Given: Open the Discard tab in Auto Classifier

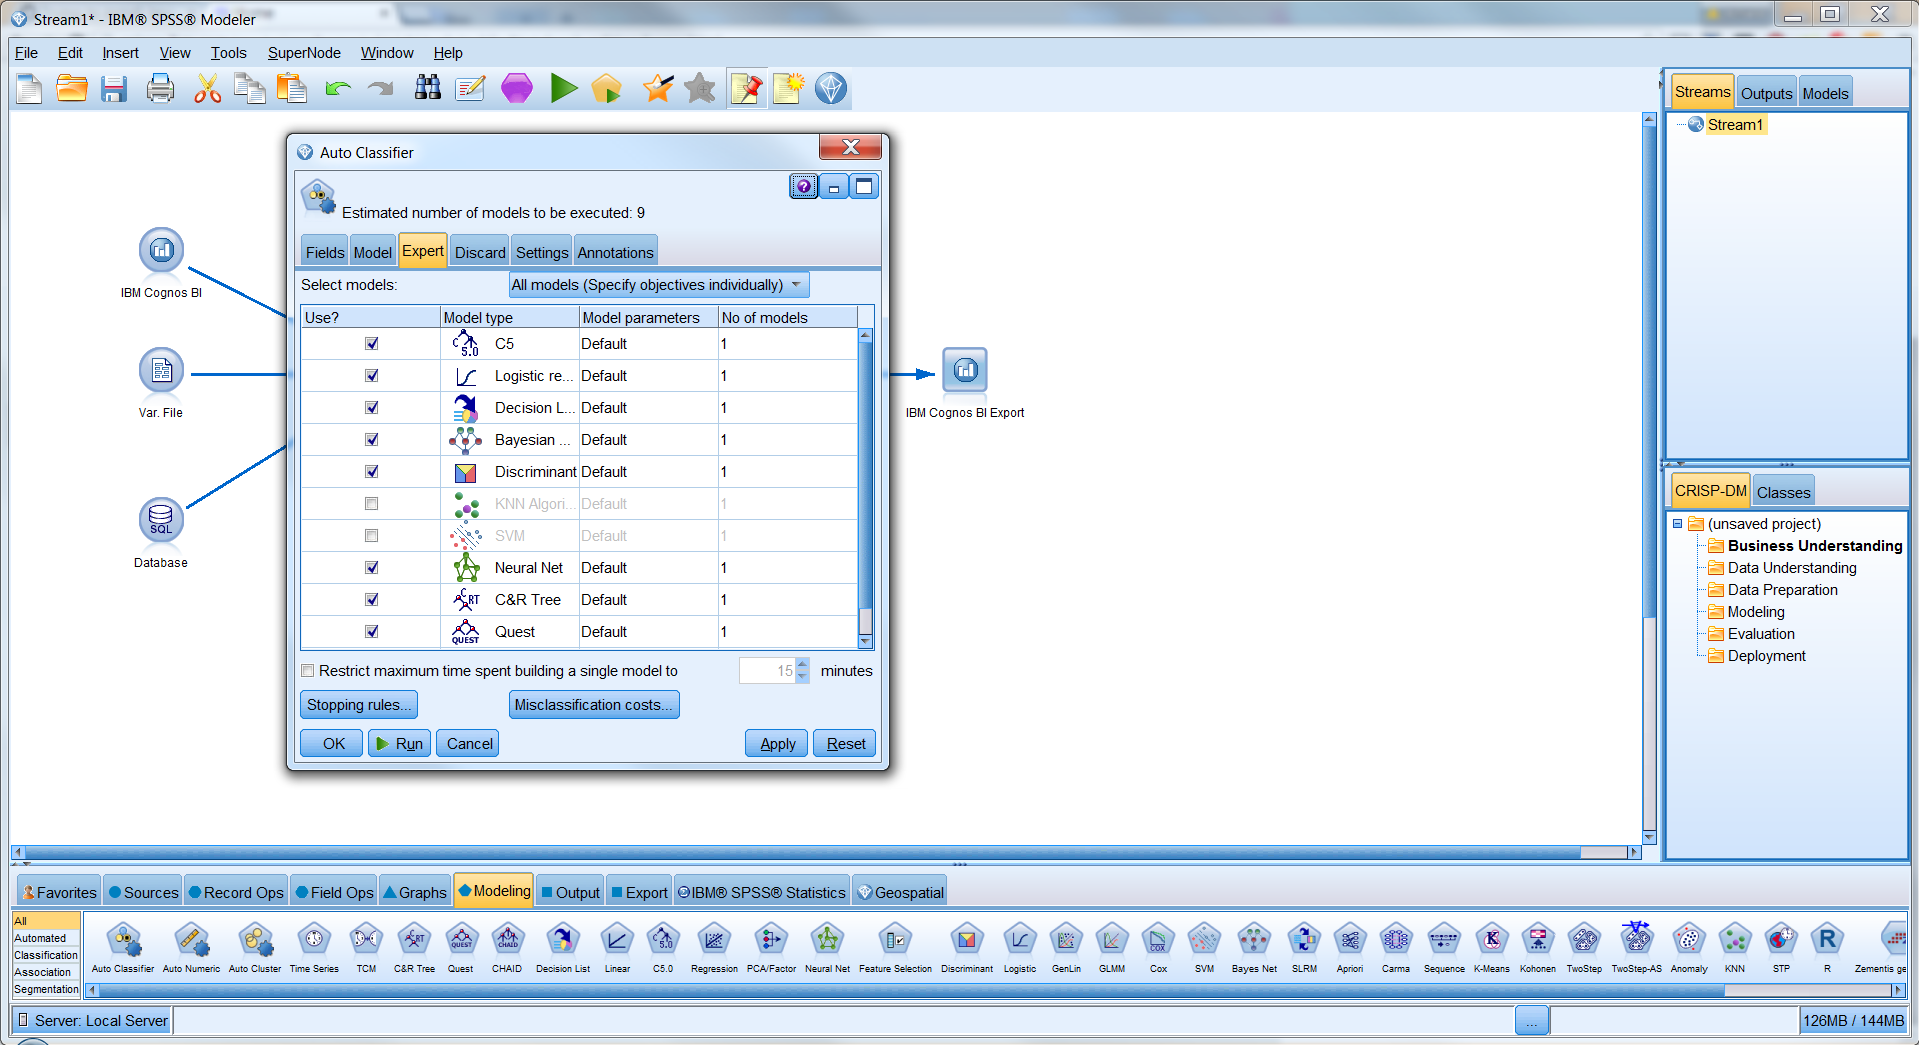Looking at the screenshot, I should click(480, 252).
